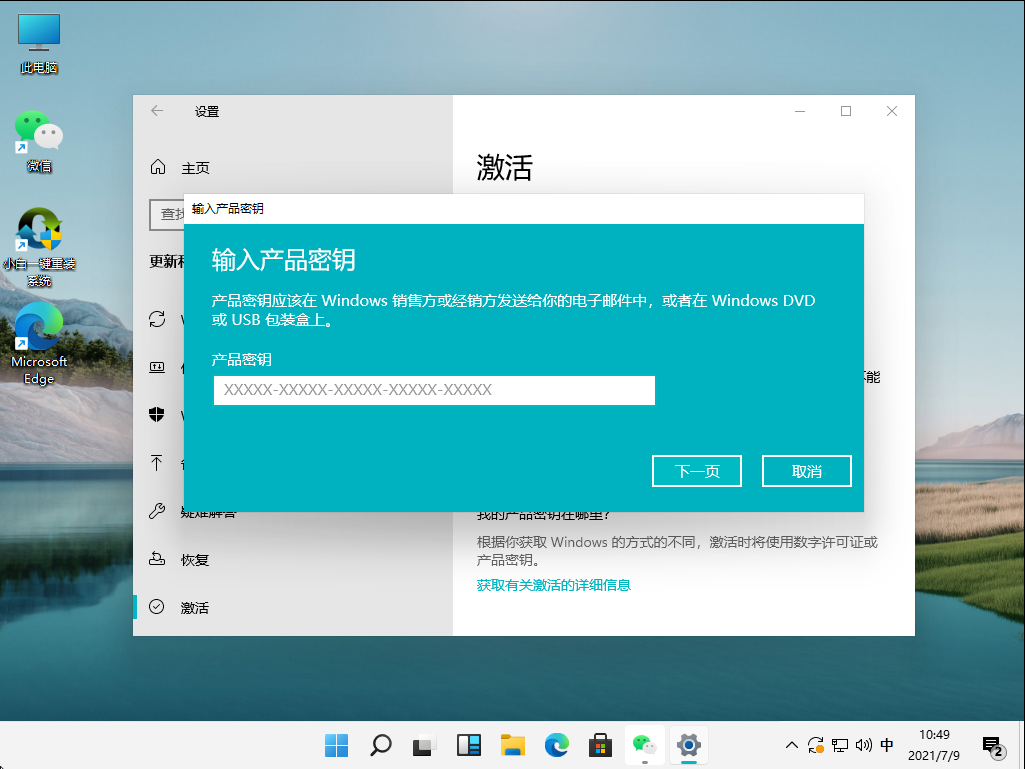Open taskbar Search
Viewport: 1025px width, 769px height.
click(x=380, y=745)
